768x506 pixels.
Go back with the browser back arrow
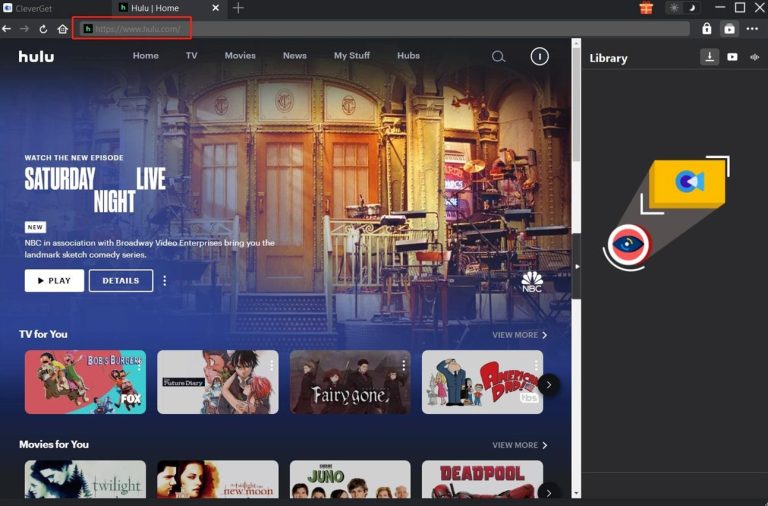click(x=7, y=29)
